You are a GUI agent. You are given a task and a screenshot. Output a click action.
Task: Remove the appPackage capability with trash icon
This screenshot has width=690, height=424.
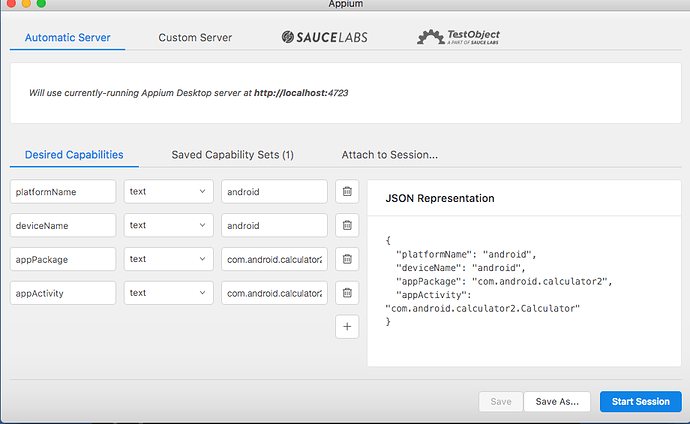point(347,259)
